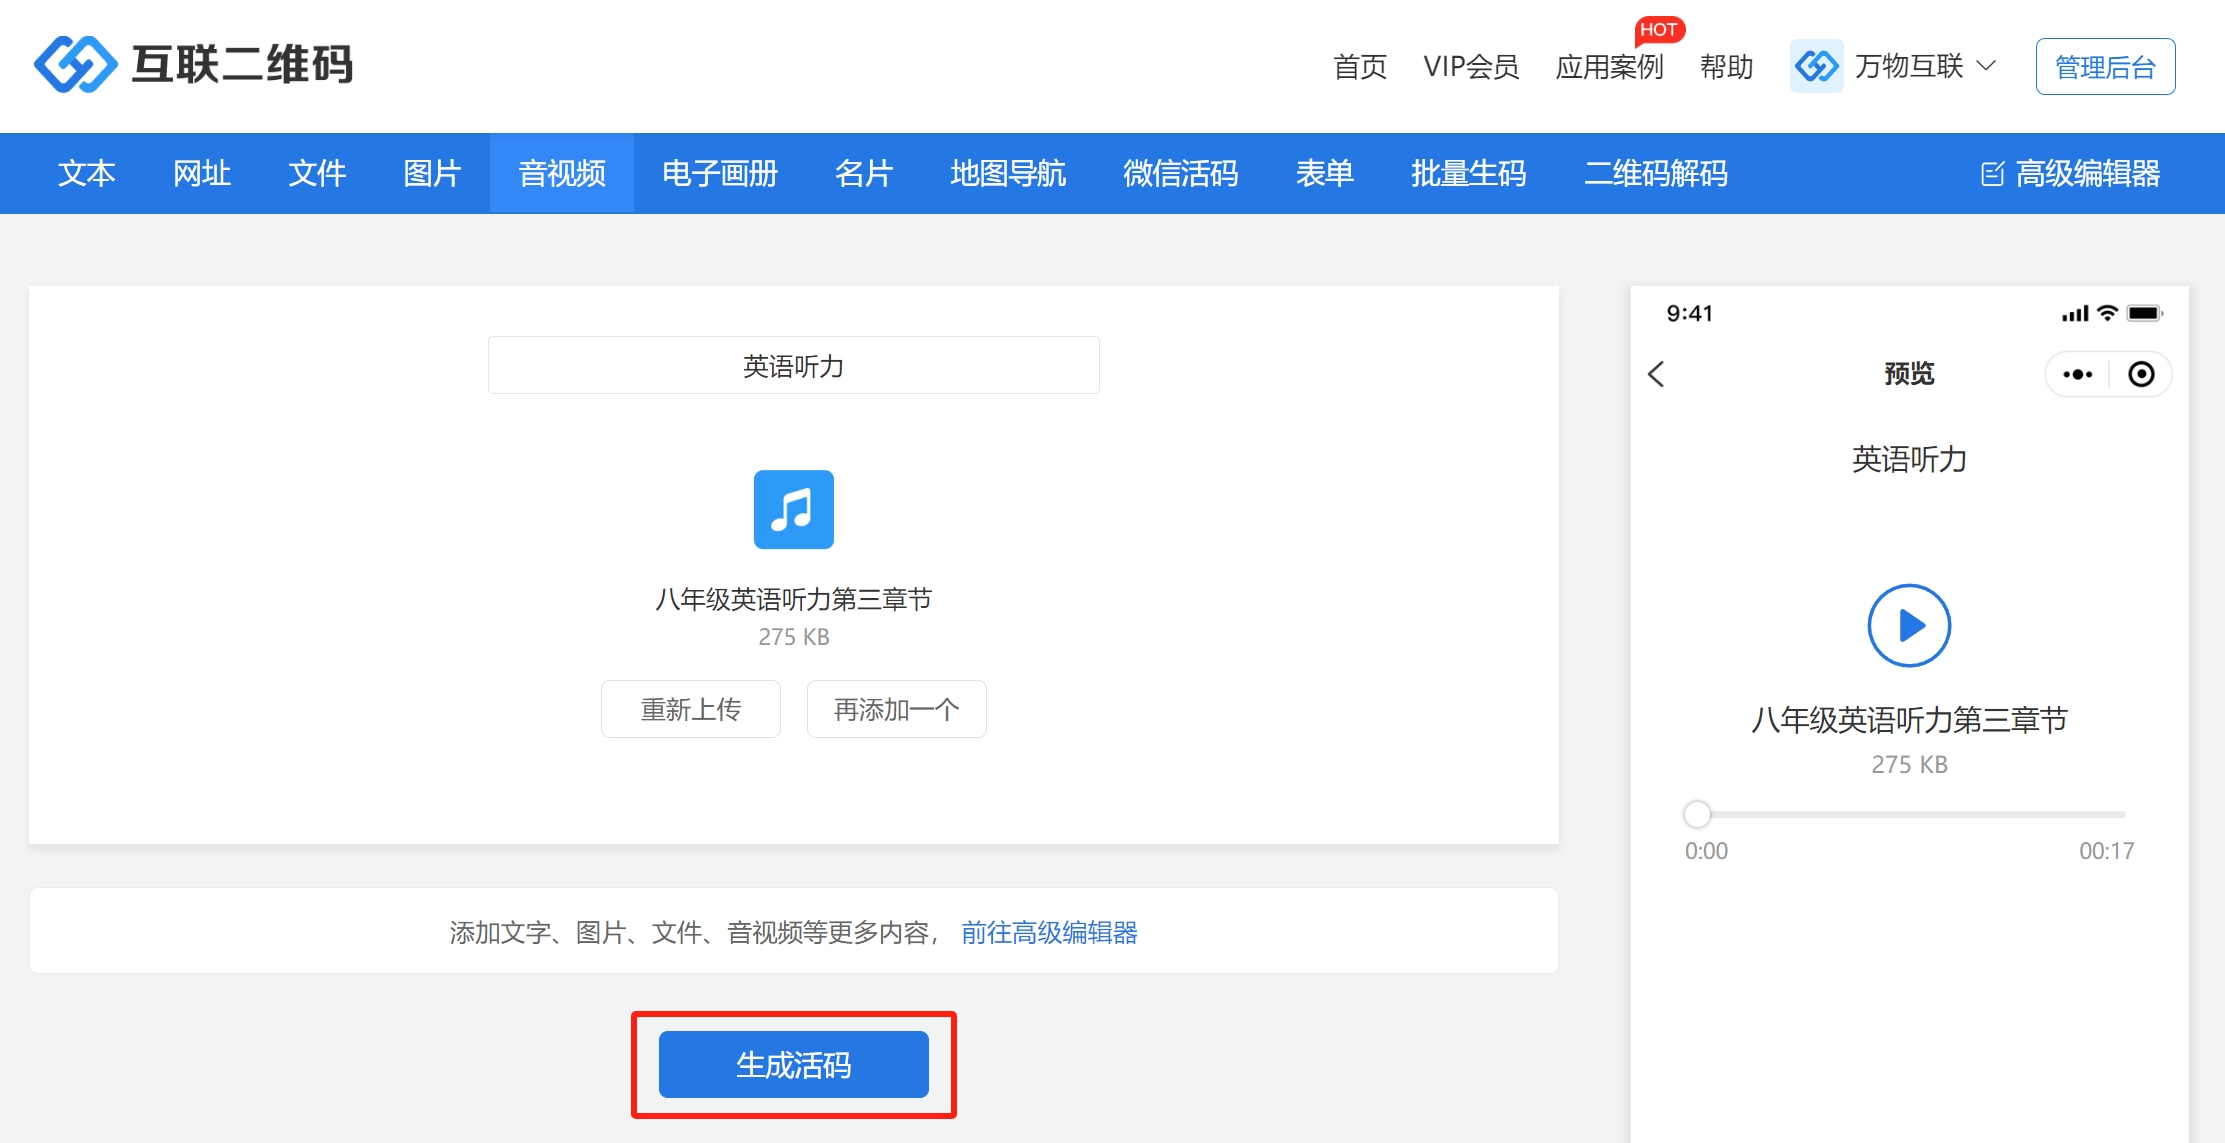
Task: Click the back arrow in phone preview
Action: pyautogui.click(x=1657, y=374)
